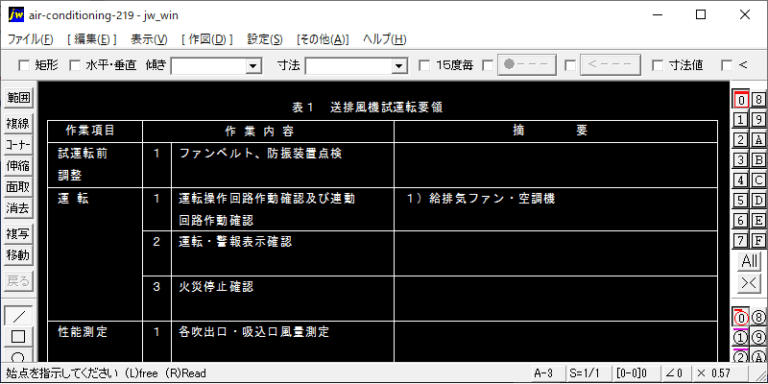Enable the 矩形 rectangle checkbox
The height and width of the screenshot is (384, 768).
point(24,65)
